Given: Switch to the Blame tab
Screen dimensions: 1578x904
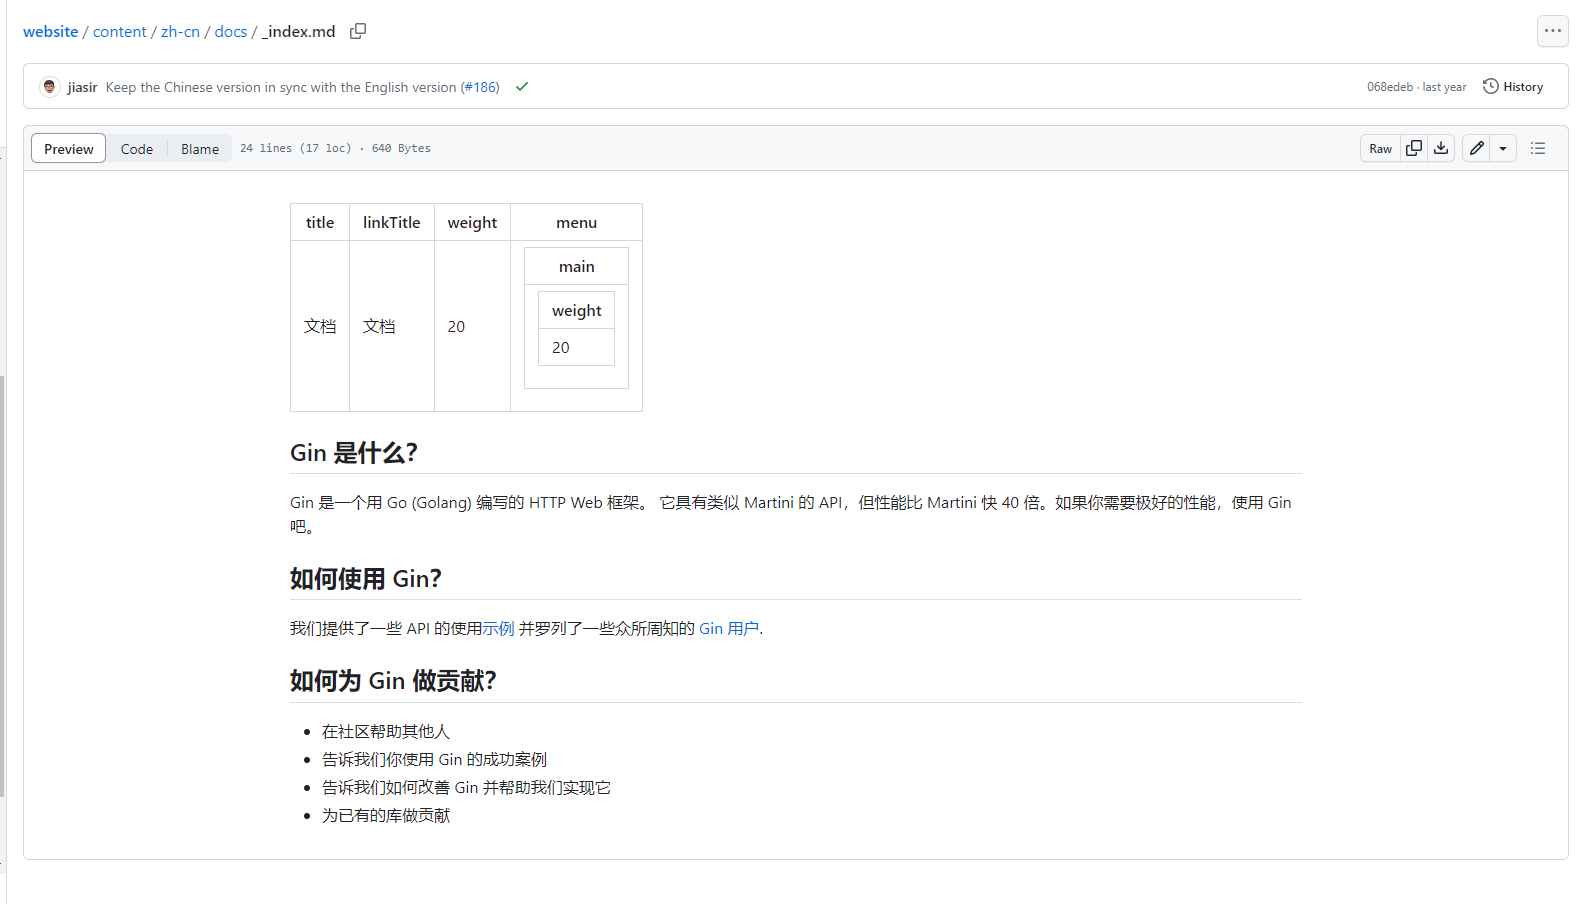Looking at the screenshot, I should [x=200, y=148].
